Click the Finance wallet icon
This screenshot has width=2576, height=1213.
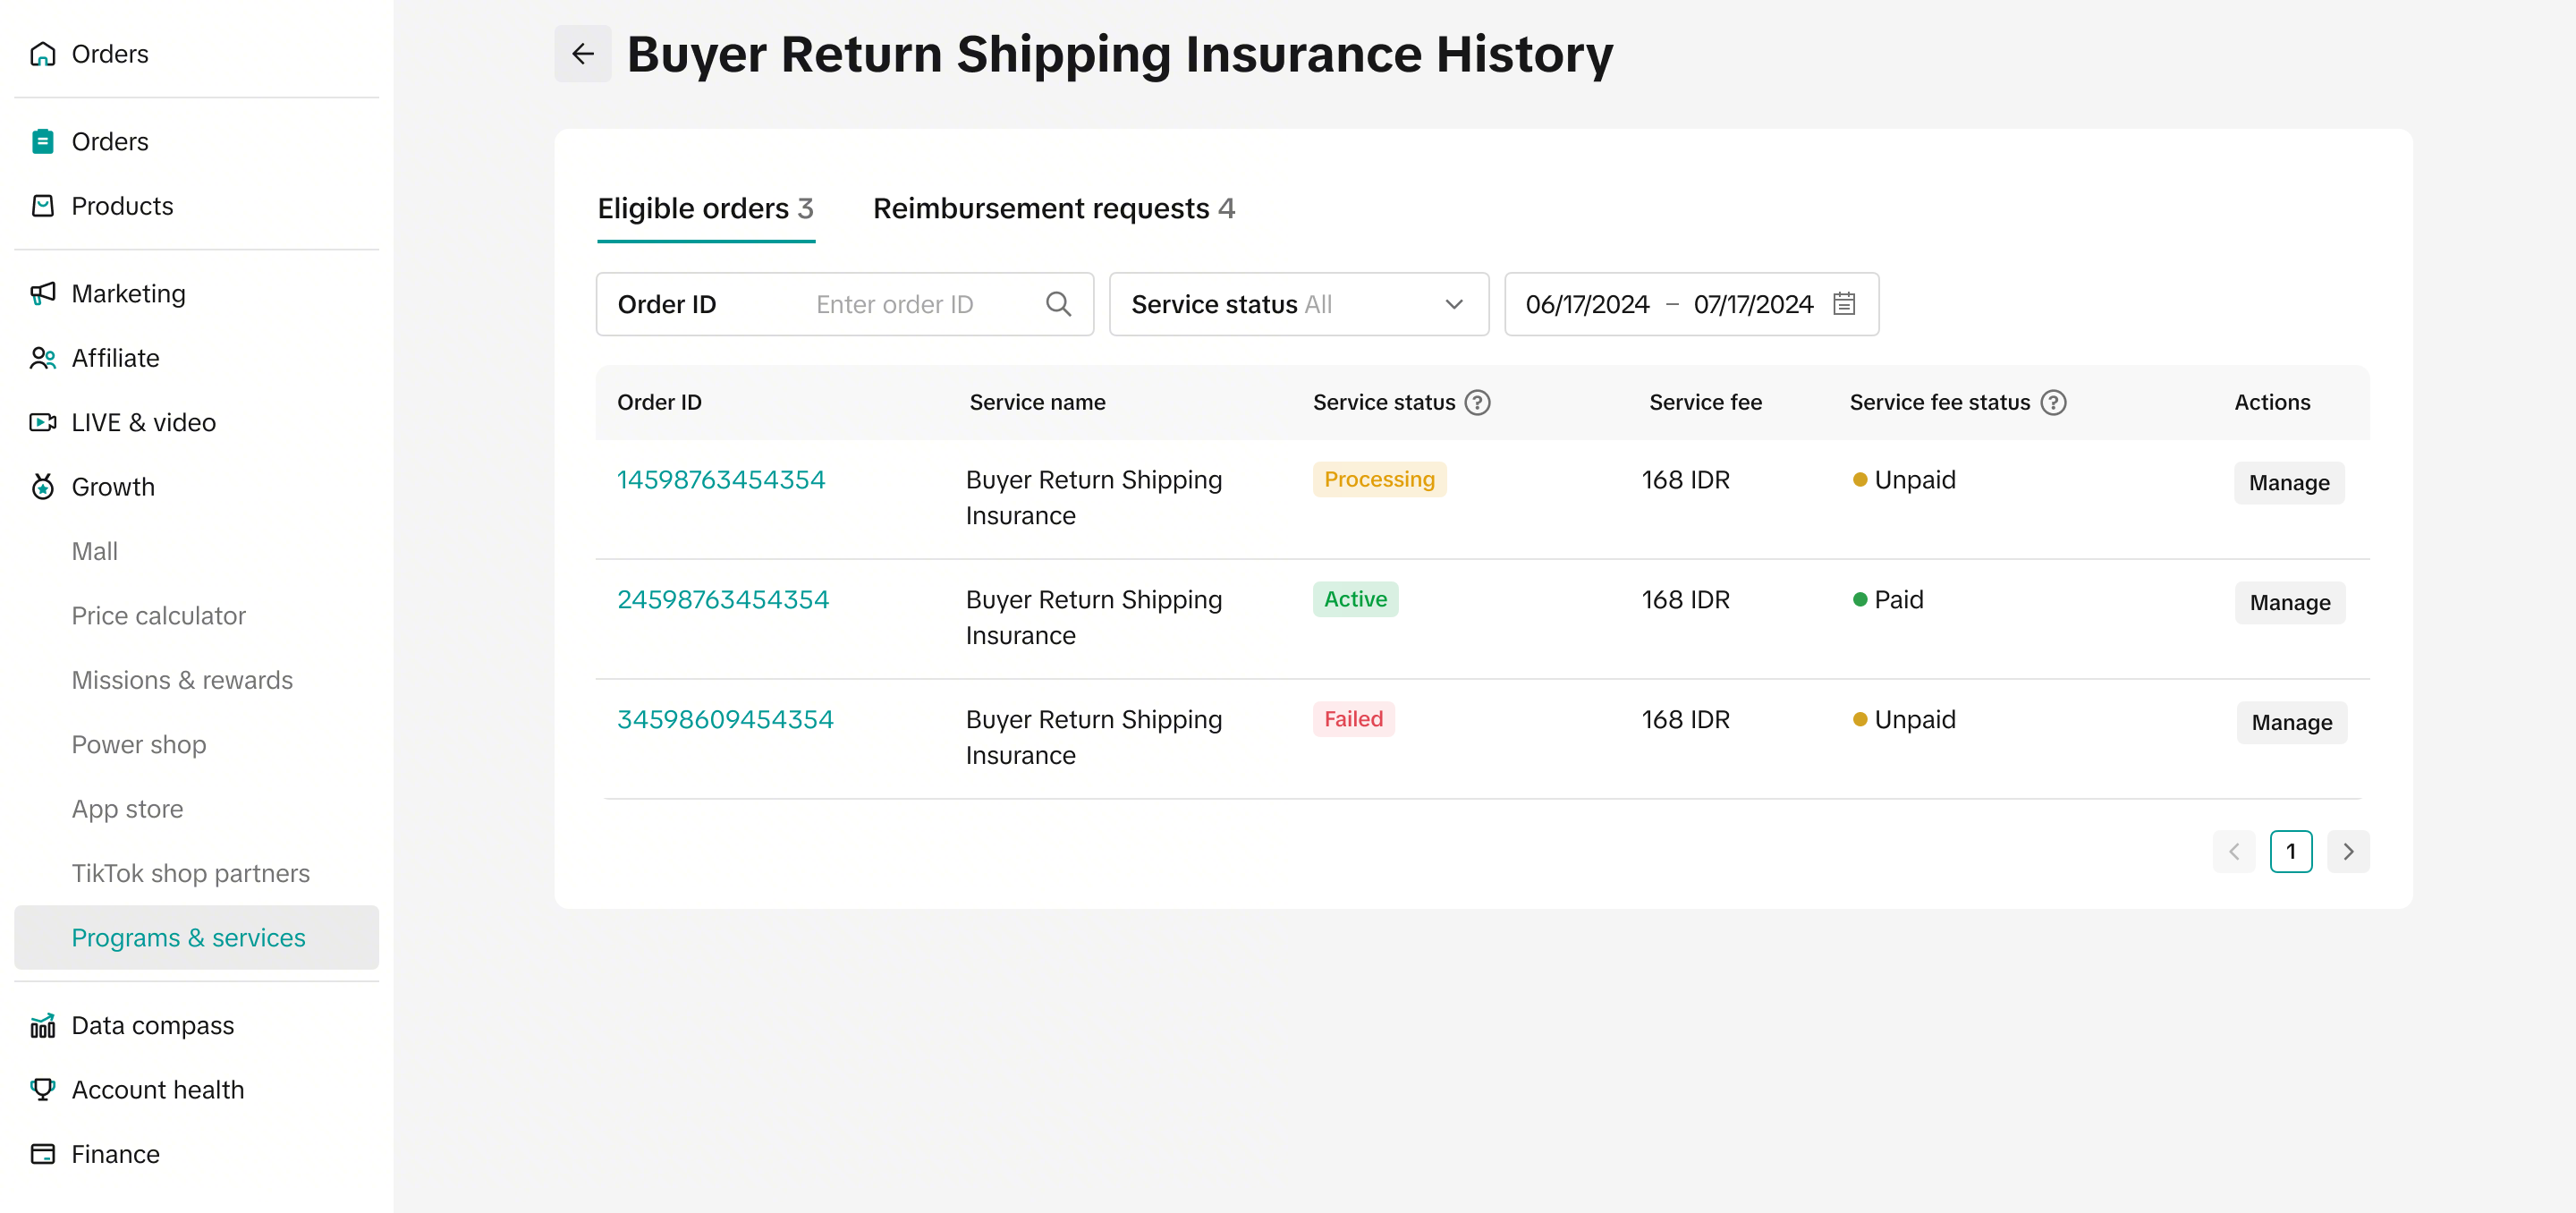pyautogui.click(x=43, y=1154)
